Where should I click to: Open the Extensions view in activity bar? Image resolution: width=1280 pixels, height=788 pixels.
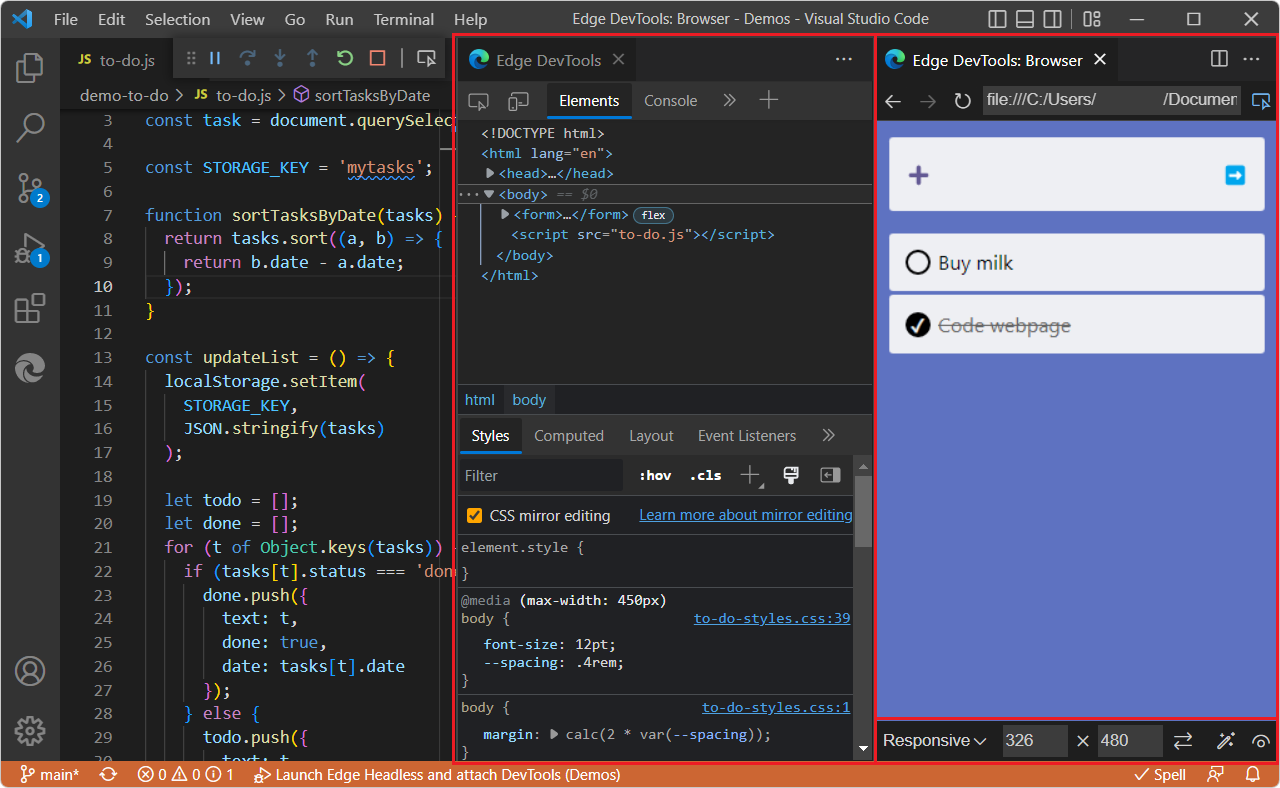(x=30, y=309)
